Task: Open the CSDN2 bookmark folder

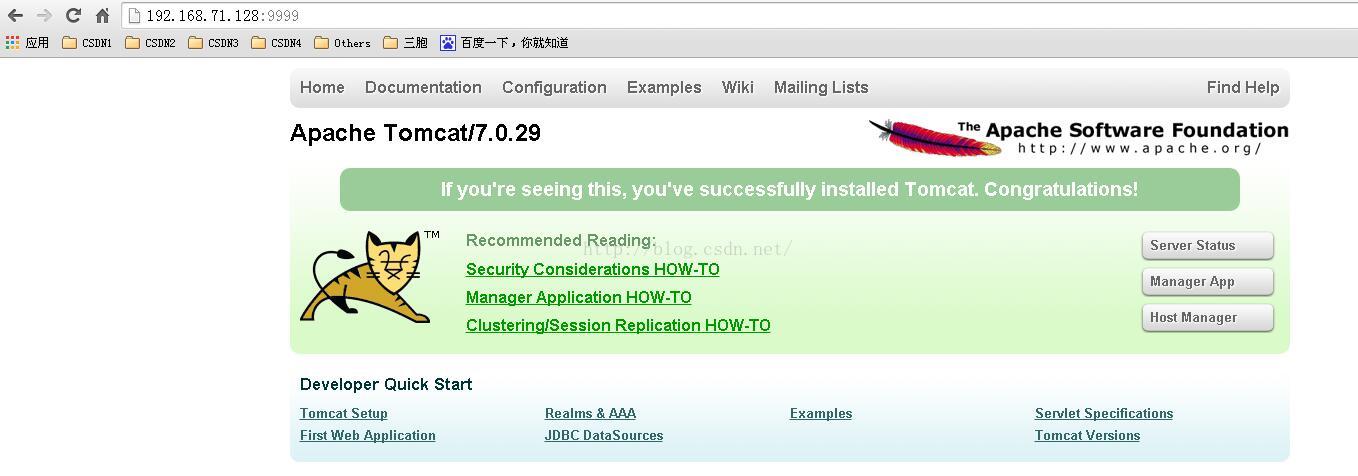Action: pyautogui.click(x=150, y=43)
